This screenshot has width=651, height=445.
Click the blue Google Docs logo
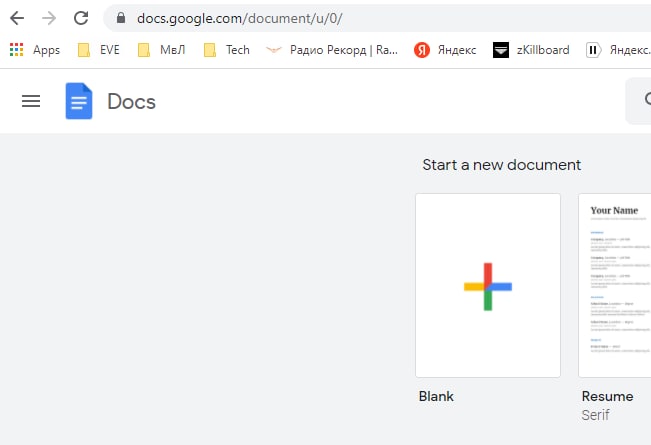coord(79,101)
